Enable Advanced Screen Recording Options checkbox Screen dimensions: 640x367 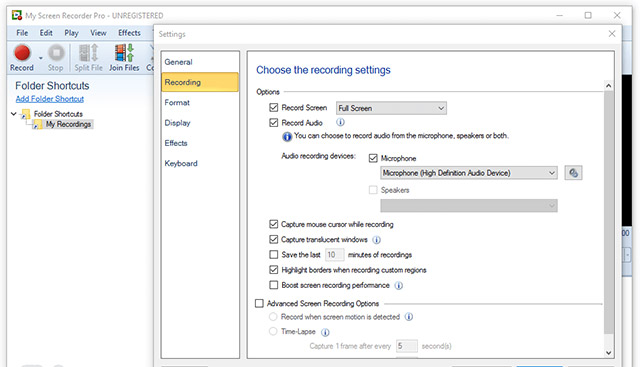coord(259,303)
